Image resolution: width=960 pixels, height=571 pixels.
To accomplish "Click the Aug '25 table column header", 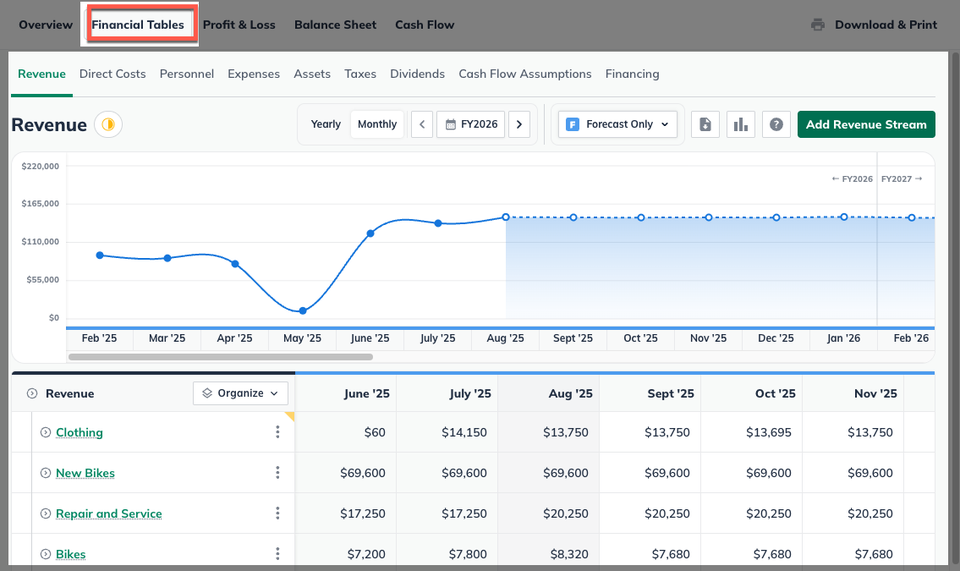I will coord(549,394).
